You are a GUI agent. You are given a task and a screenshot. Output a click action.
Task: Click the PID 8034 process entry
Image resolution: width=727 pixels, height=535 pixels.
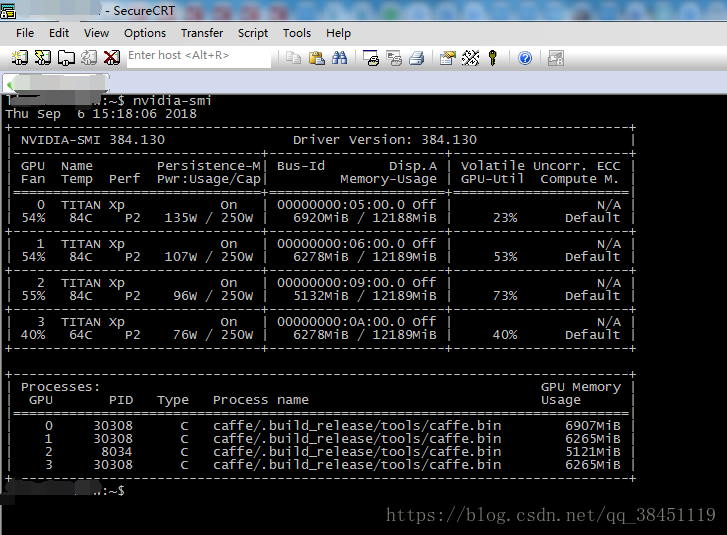pyautogui.click(x=117, y=452)
